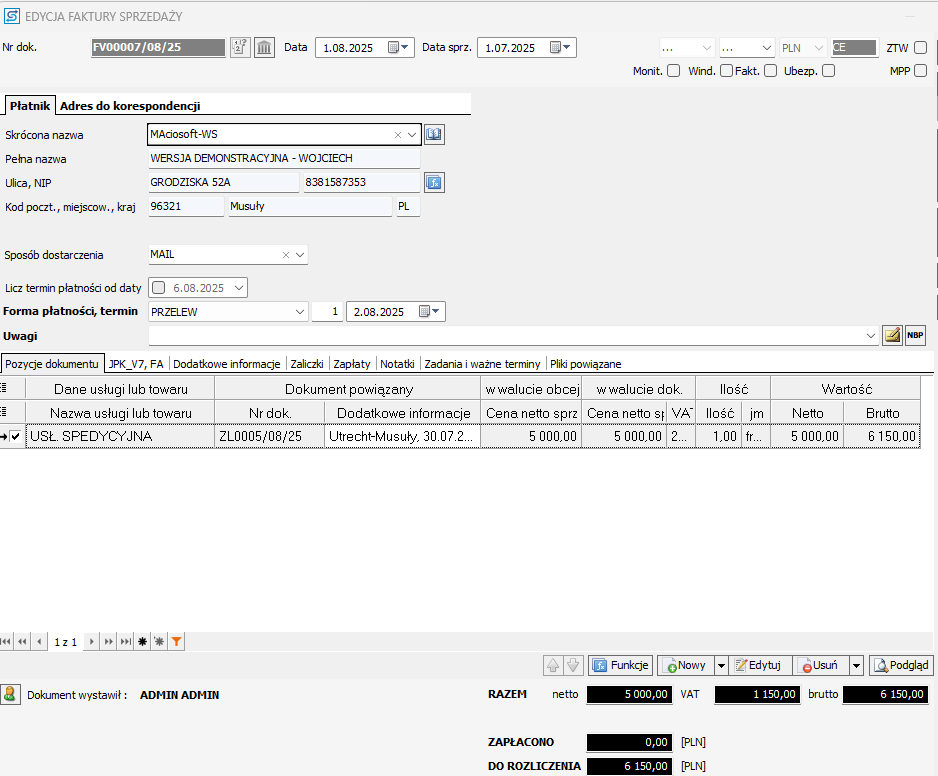938x776 pixels.
Task: Open the Uwagi notes editor icon
Action: (x=892, y=336)
